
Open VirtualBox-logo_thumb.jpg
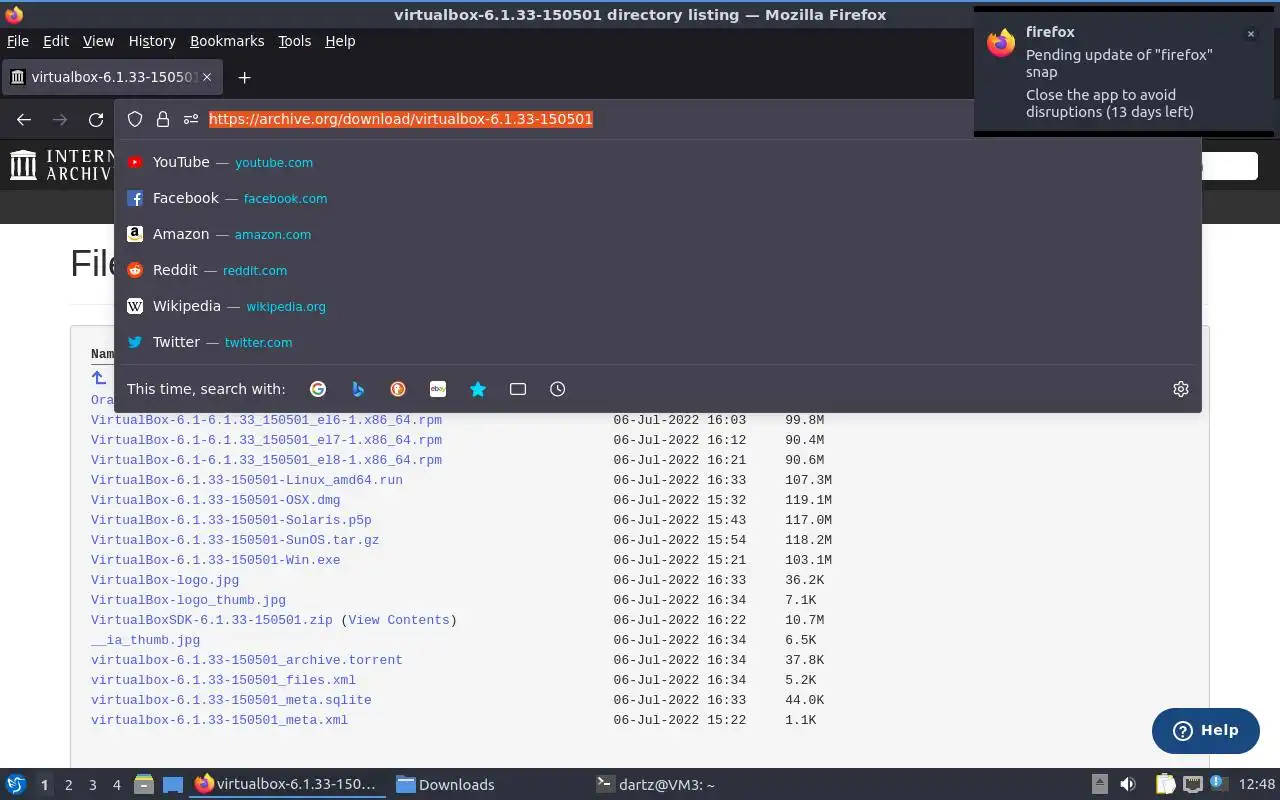188,600
